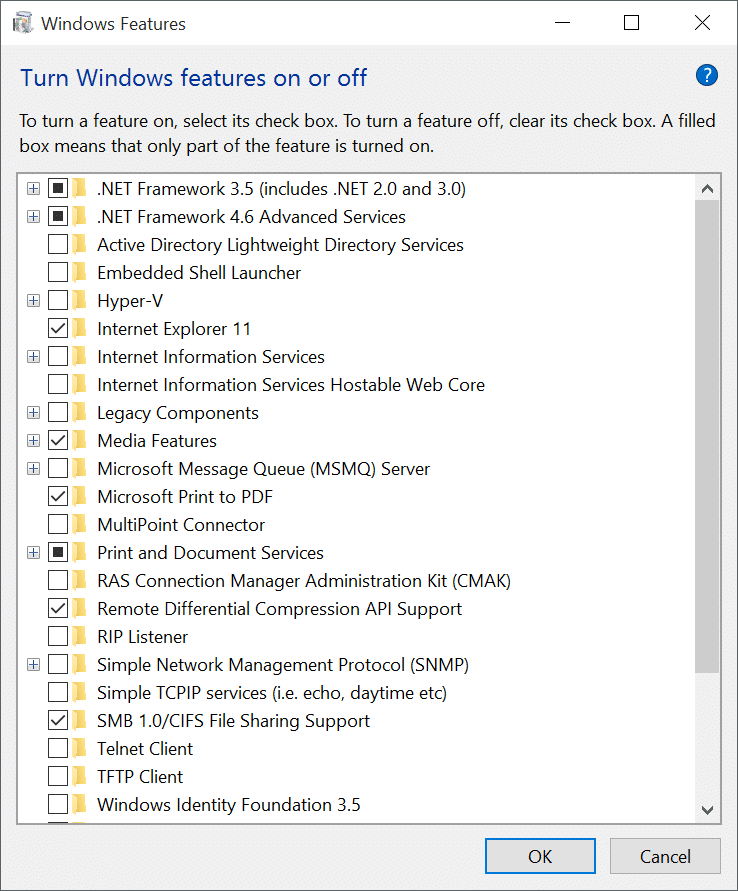This screenshot has width=738, height=891.
Task: Toggle the .NET Framework 4.6 Advanced Services checkbox
Action: pos(58,216)
